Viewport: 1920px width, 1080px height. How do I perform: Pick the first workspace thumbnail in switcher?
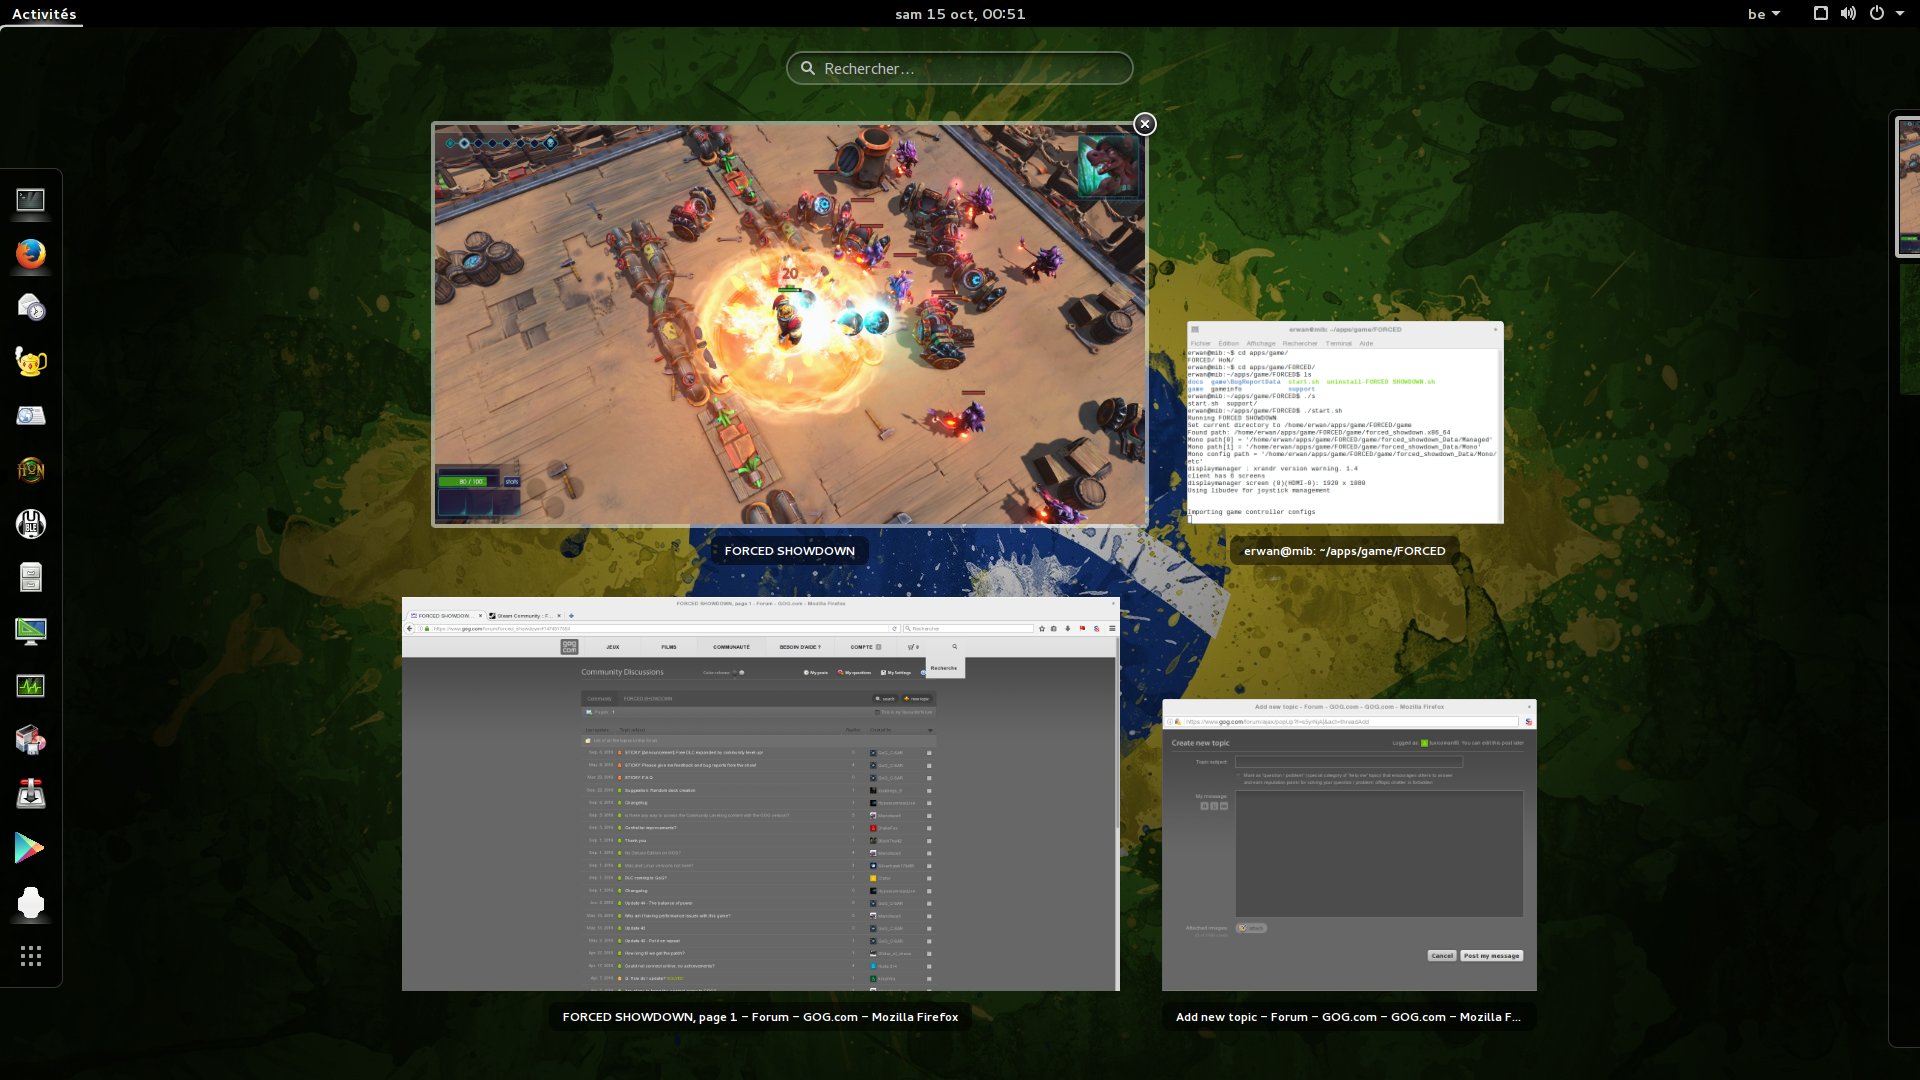(1908, 187)
